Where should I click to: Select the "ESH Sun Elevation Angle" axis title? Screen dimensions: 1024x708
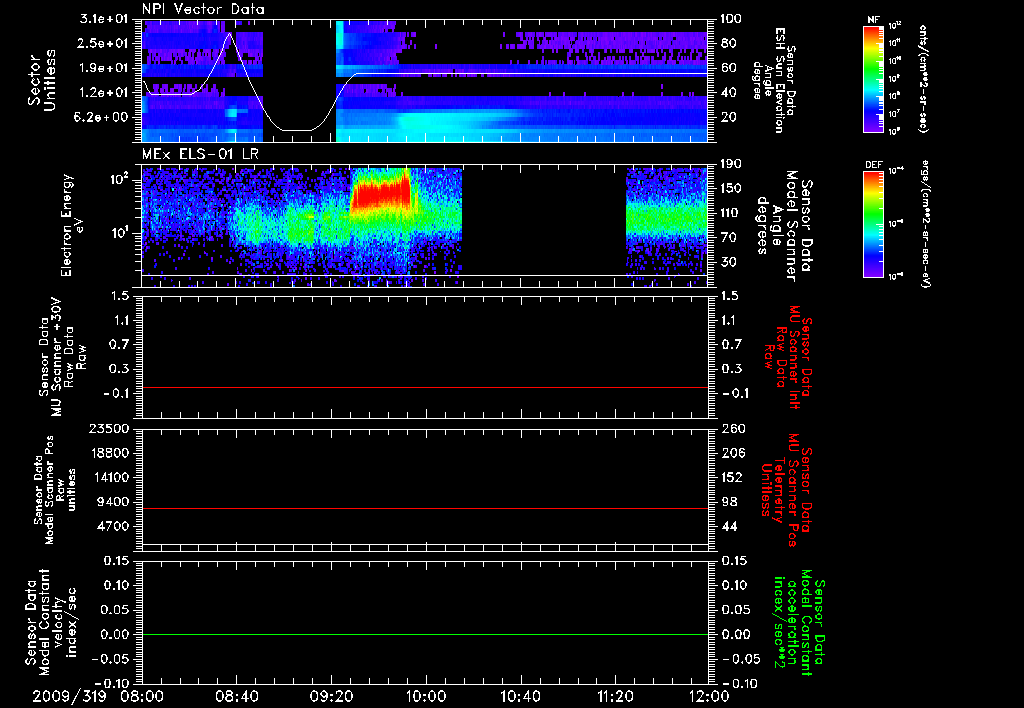click(774, 80)
